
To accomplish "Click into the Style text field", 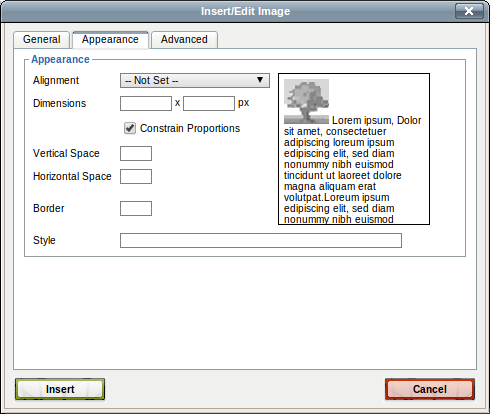I will pos(261,240).
